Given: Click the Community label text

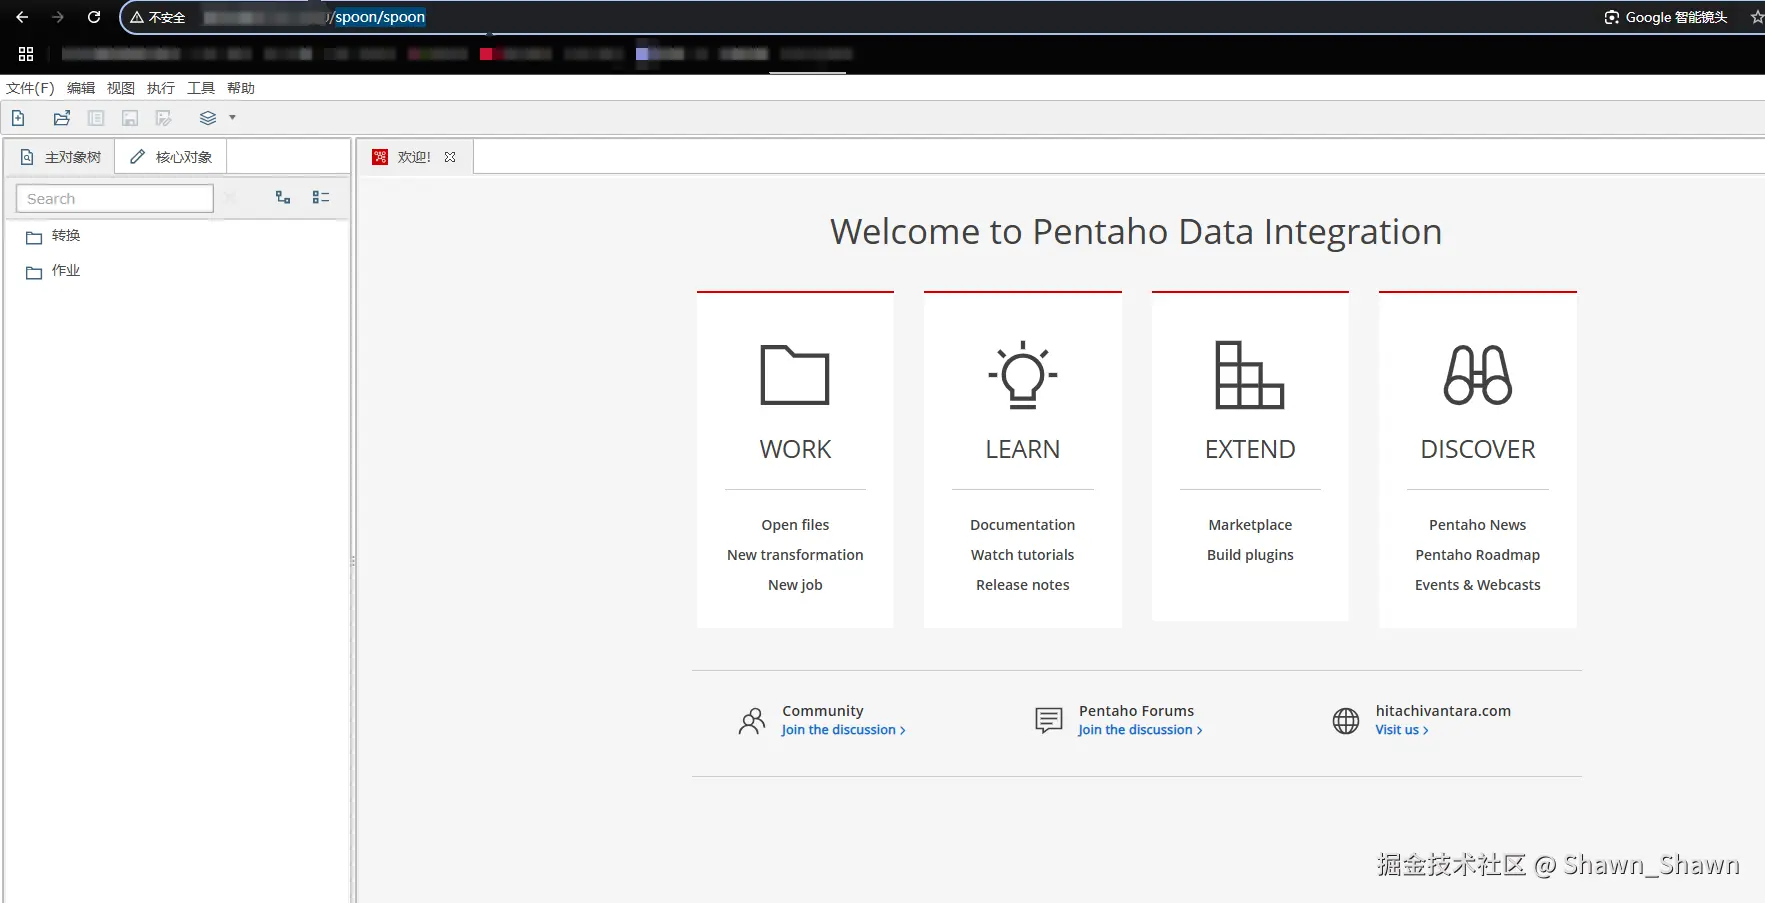Looking at the screenshot, I should (823, 711).
